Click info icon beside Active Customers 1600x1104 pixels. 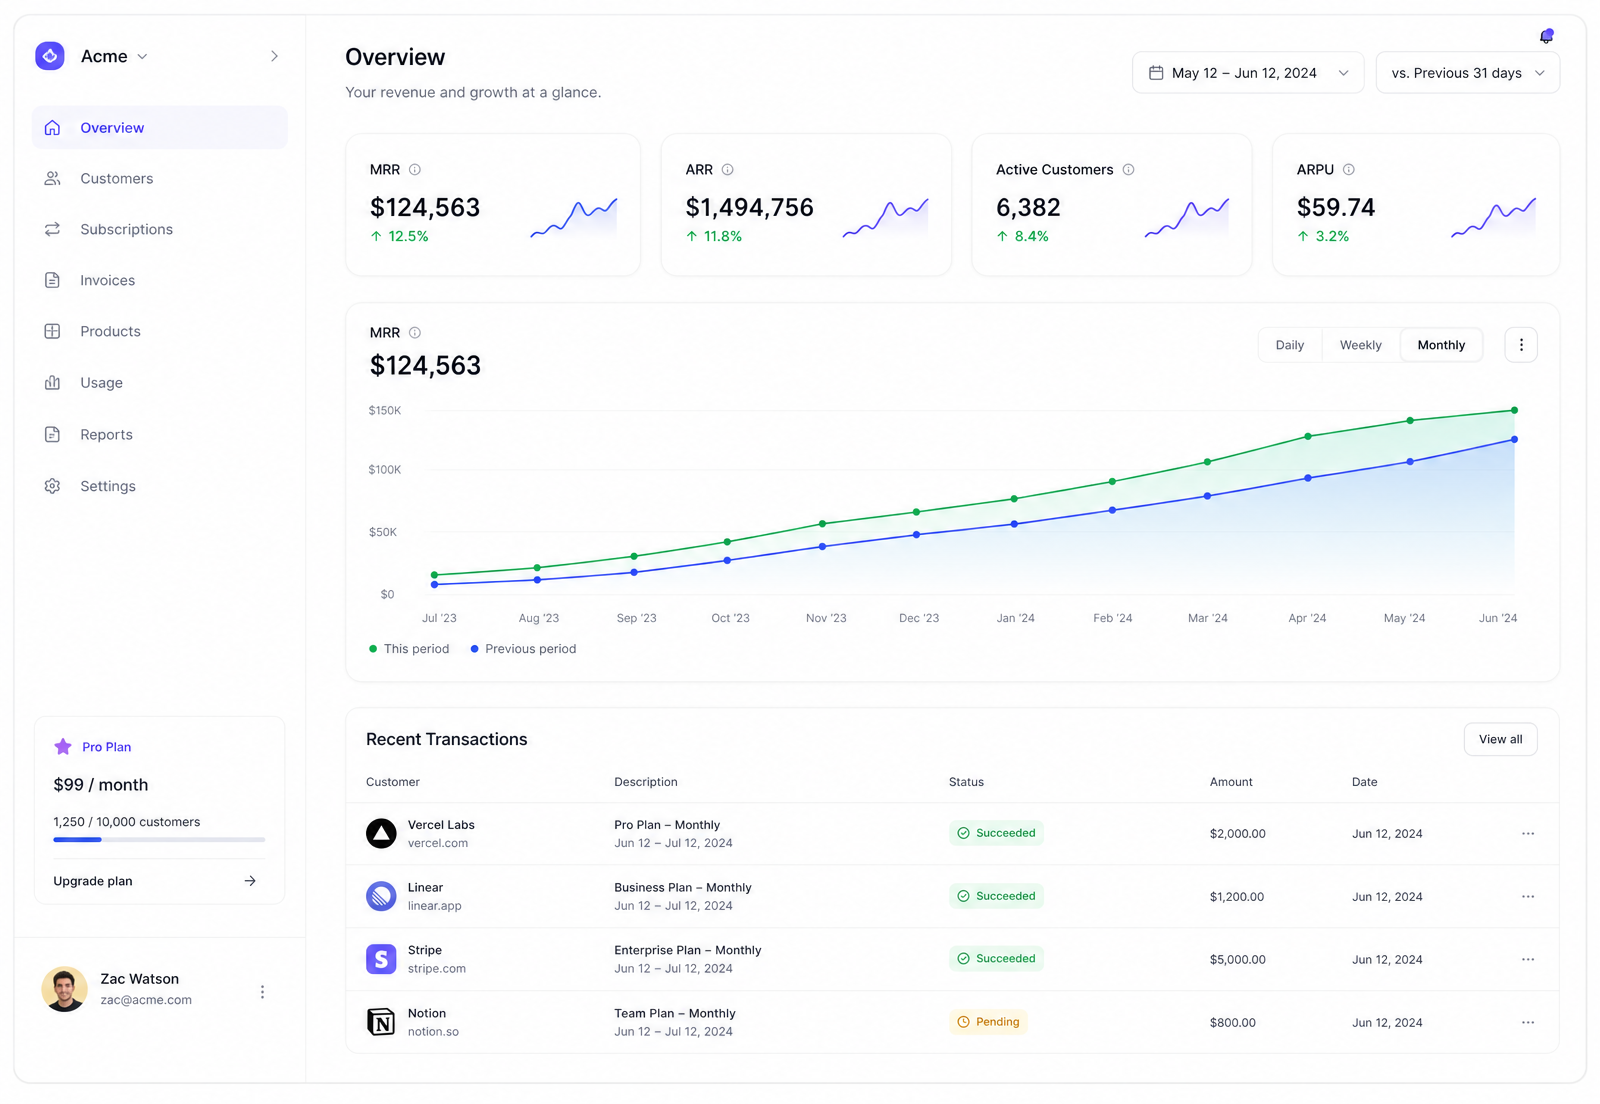click(1128, 170)
